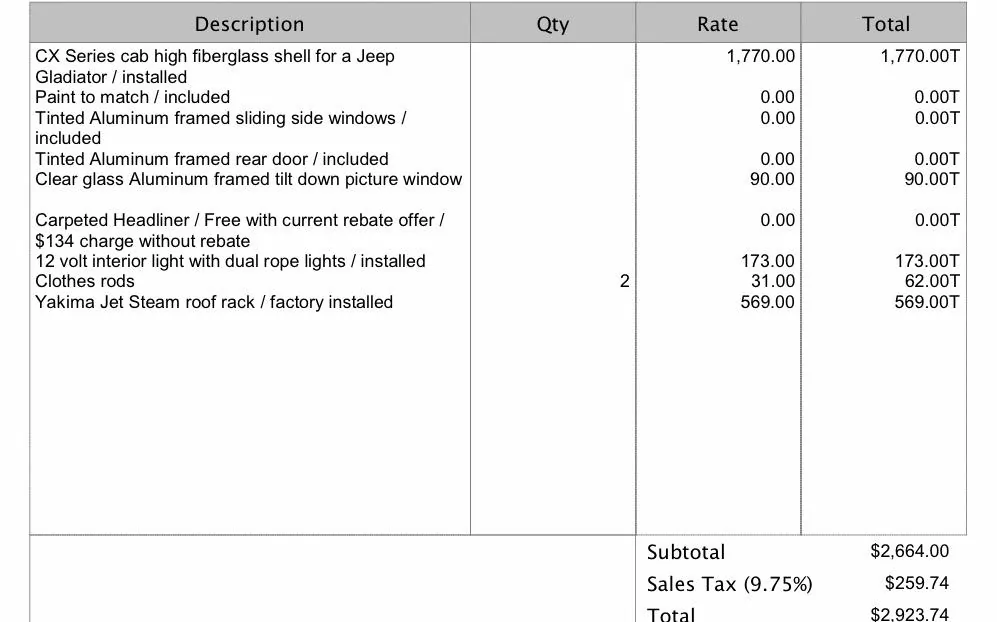Click the 90.00 rate for picture window

[x=772, y=179]
